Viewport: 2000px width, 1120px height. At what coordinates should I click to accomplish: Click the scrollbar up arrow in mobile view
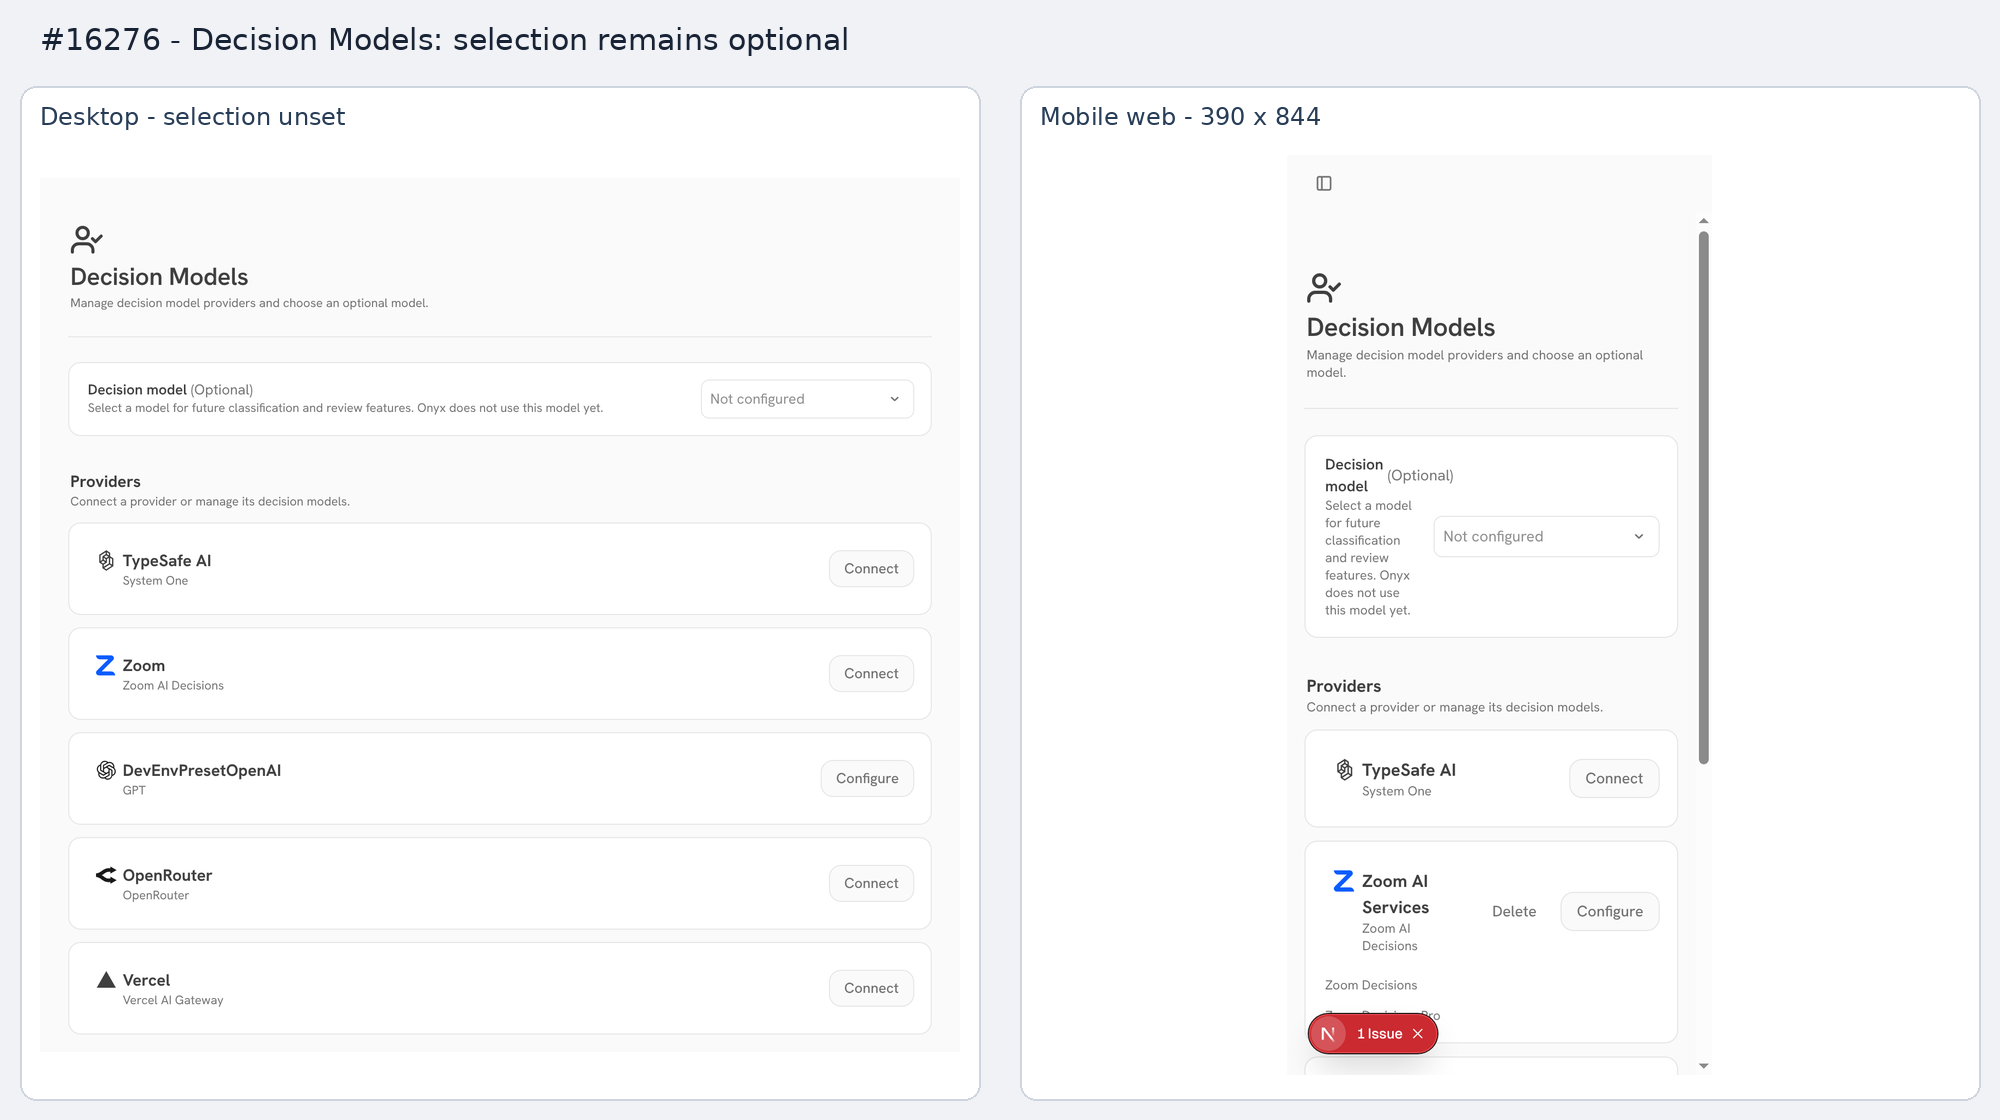click(1704, 221)
